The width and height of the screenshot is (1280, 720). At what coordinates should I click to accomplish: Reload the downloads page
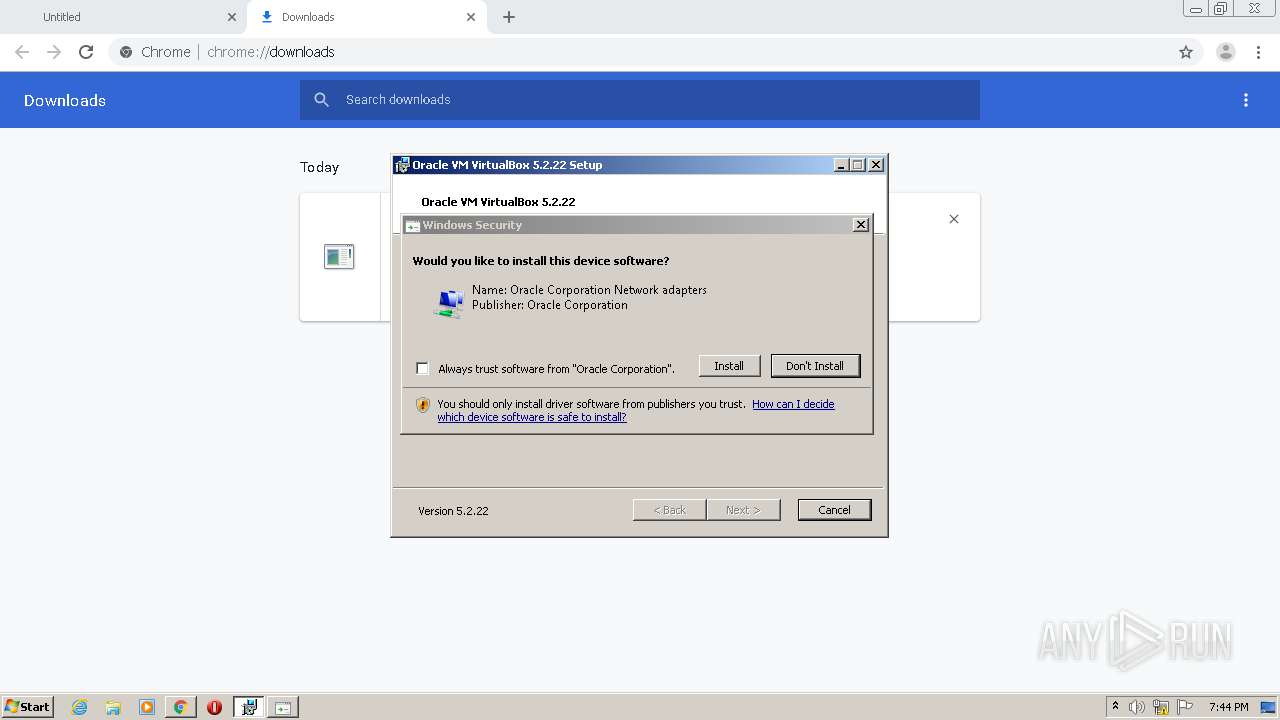point(86,52)
